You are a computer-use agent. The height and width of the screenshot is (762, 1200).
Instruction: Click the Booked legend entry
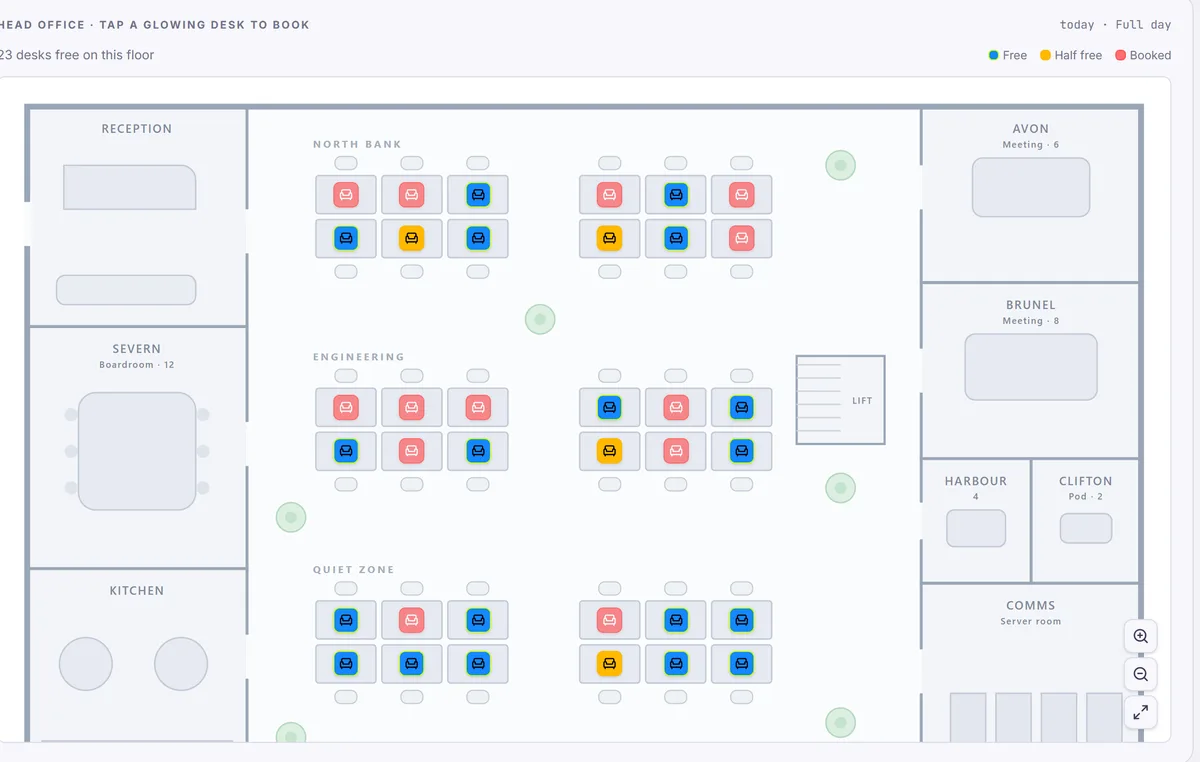tap(1143, 55)
